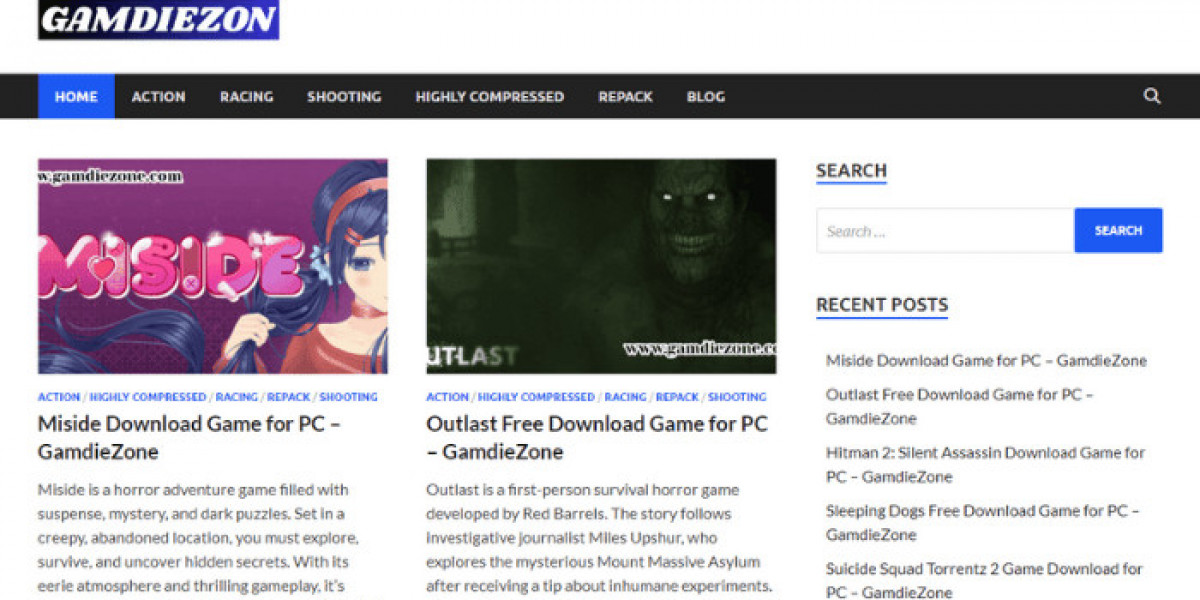Image resolution: width=1200 pixels, height=600 pixels.
Task: Open the REPACK menu item
Action: pos(625,97)
